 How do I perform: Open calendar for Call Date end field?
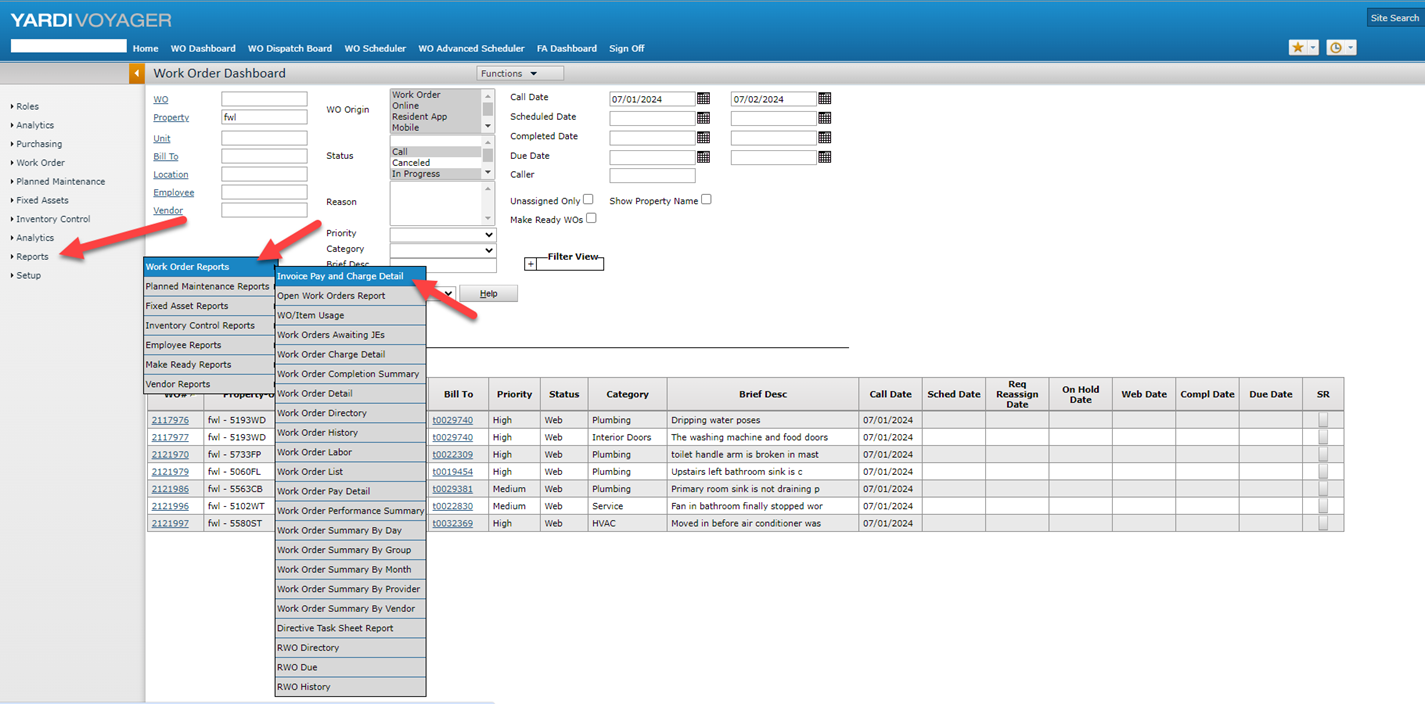coord(825,99)
